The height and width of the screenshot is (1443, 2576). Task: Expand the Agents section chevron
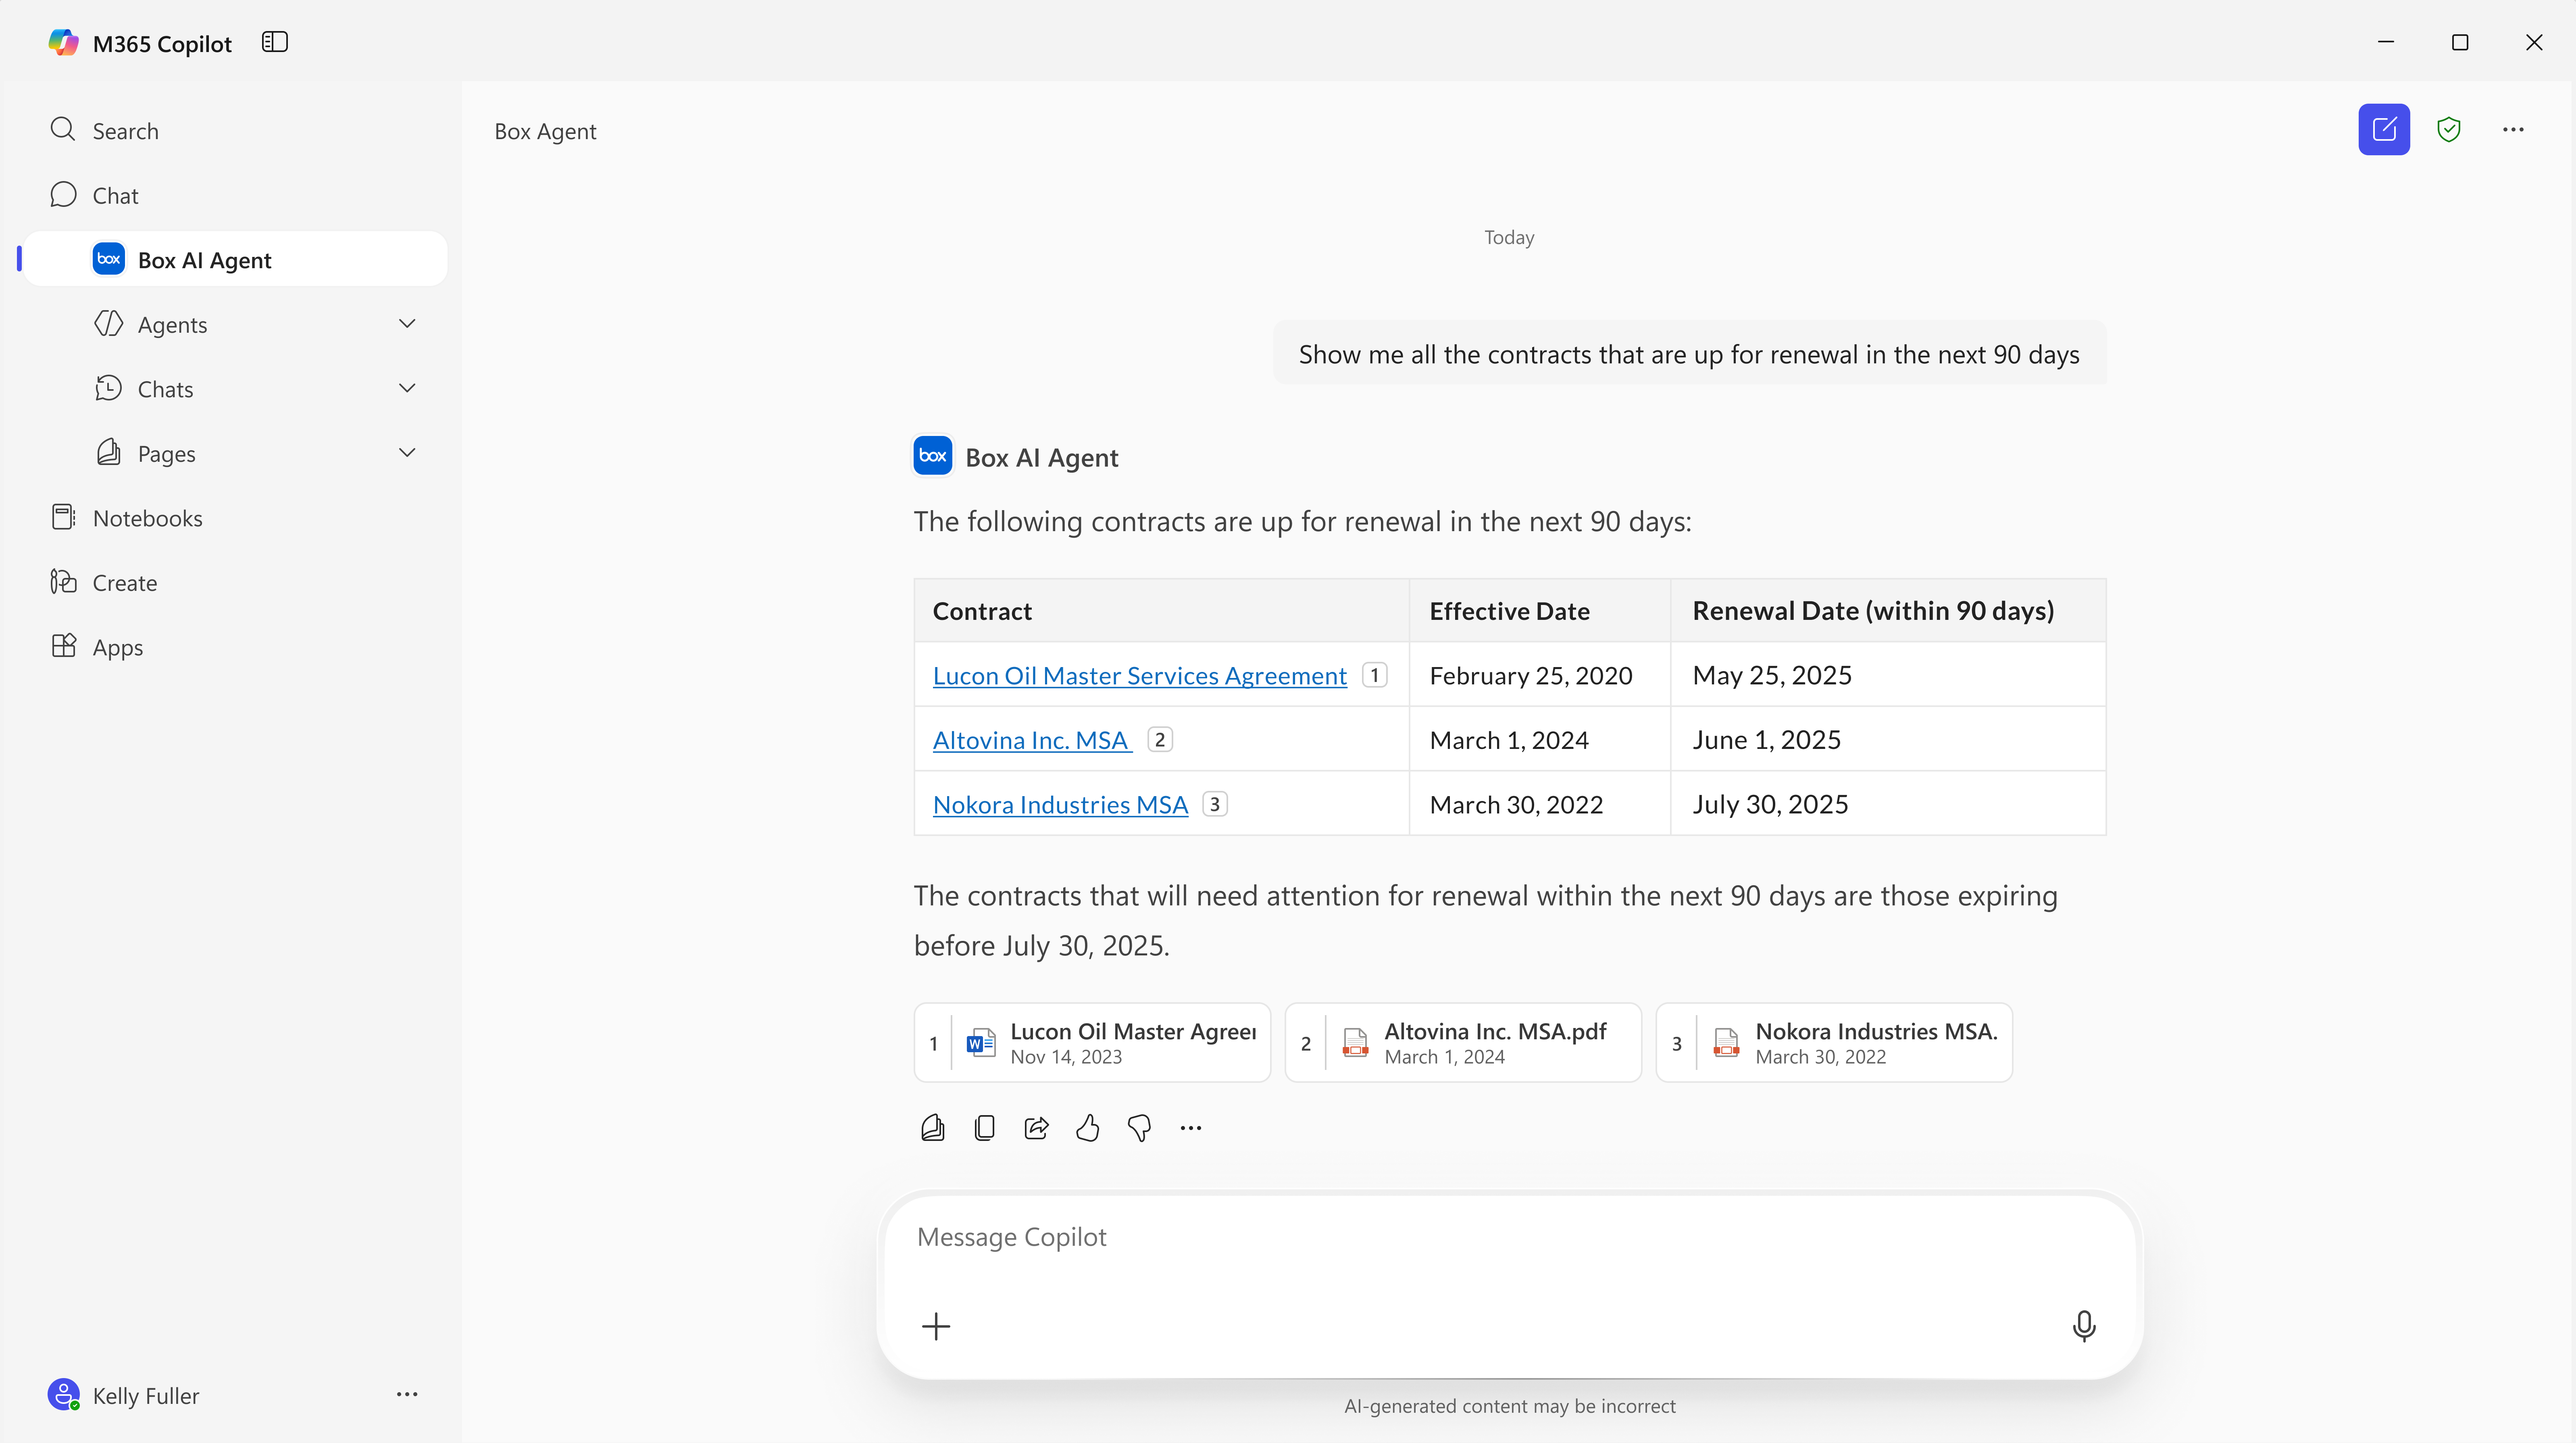407,324
